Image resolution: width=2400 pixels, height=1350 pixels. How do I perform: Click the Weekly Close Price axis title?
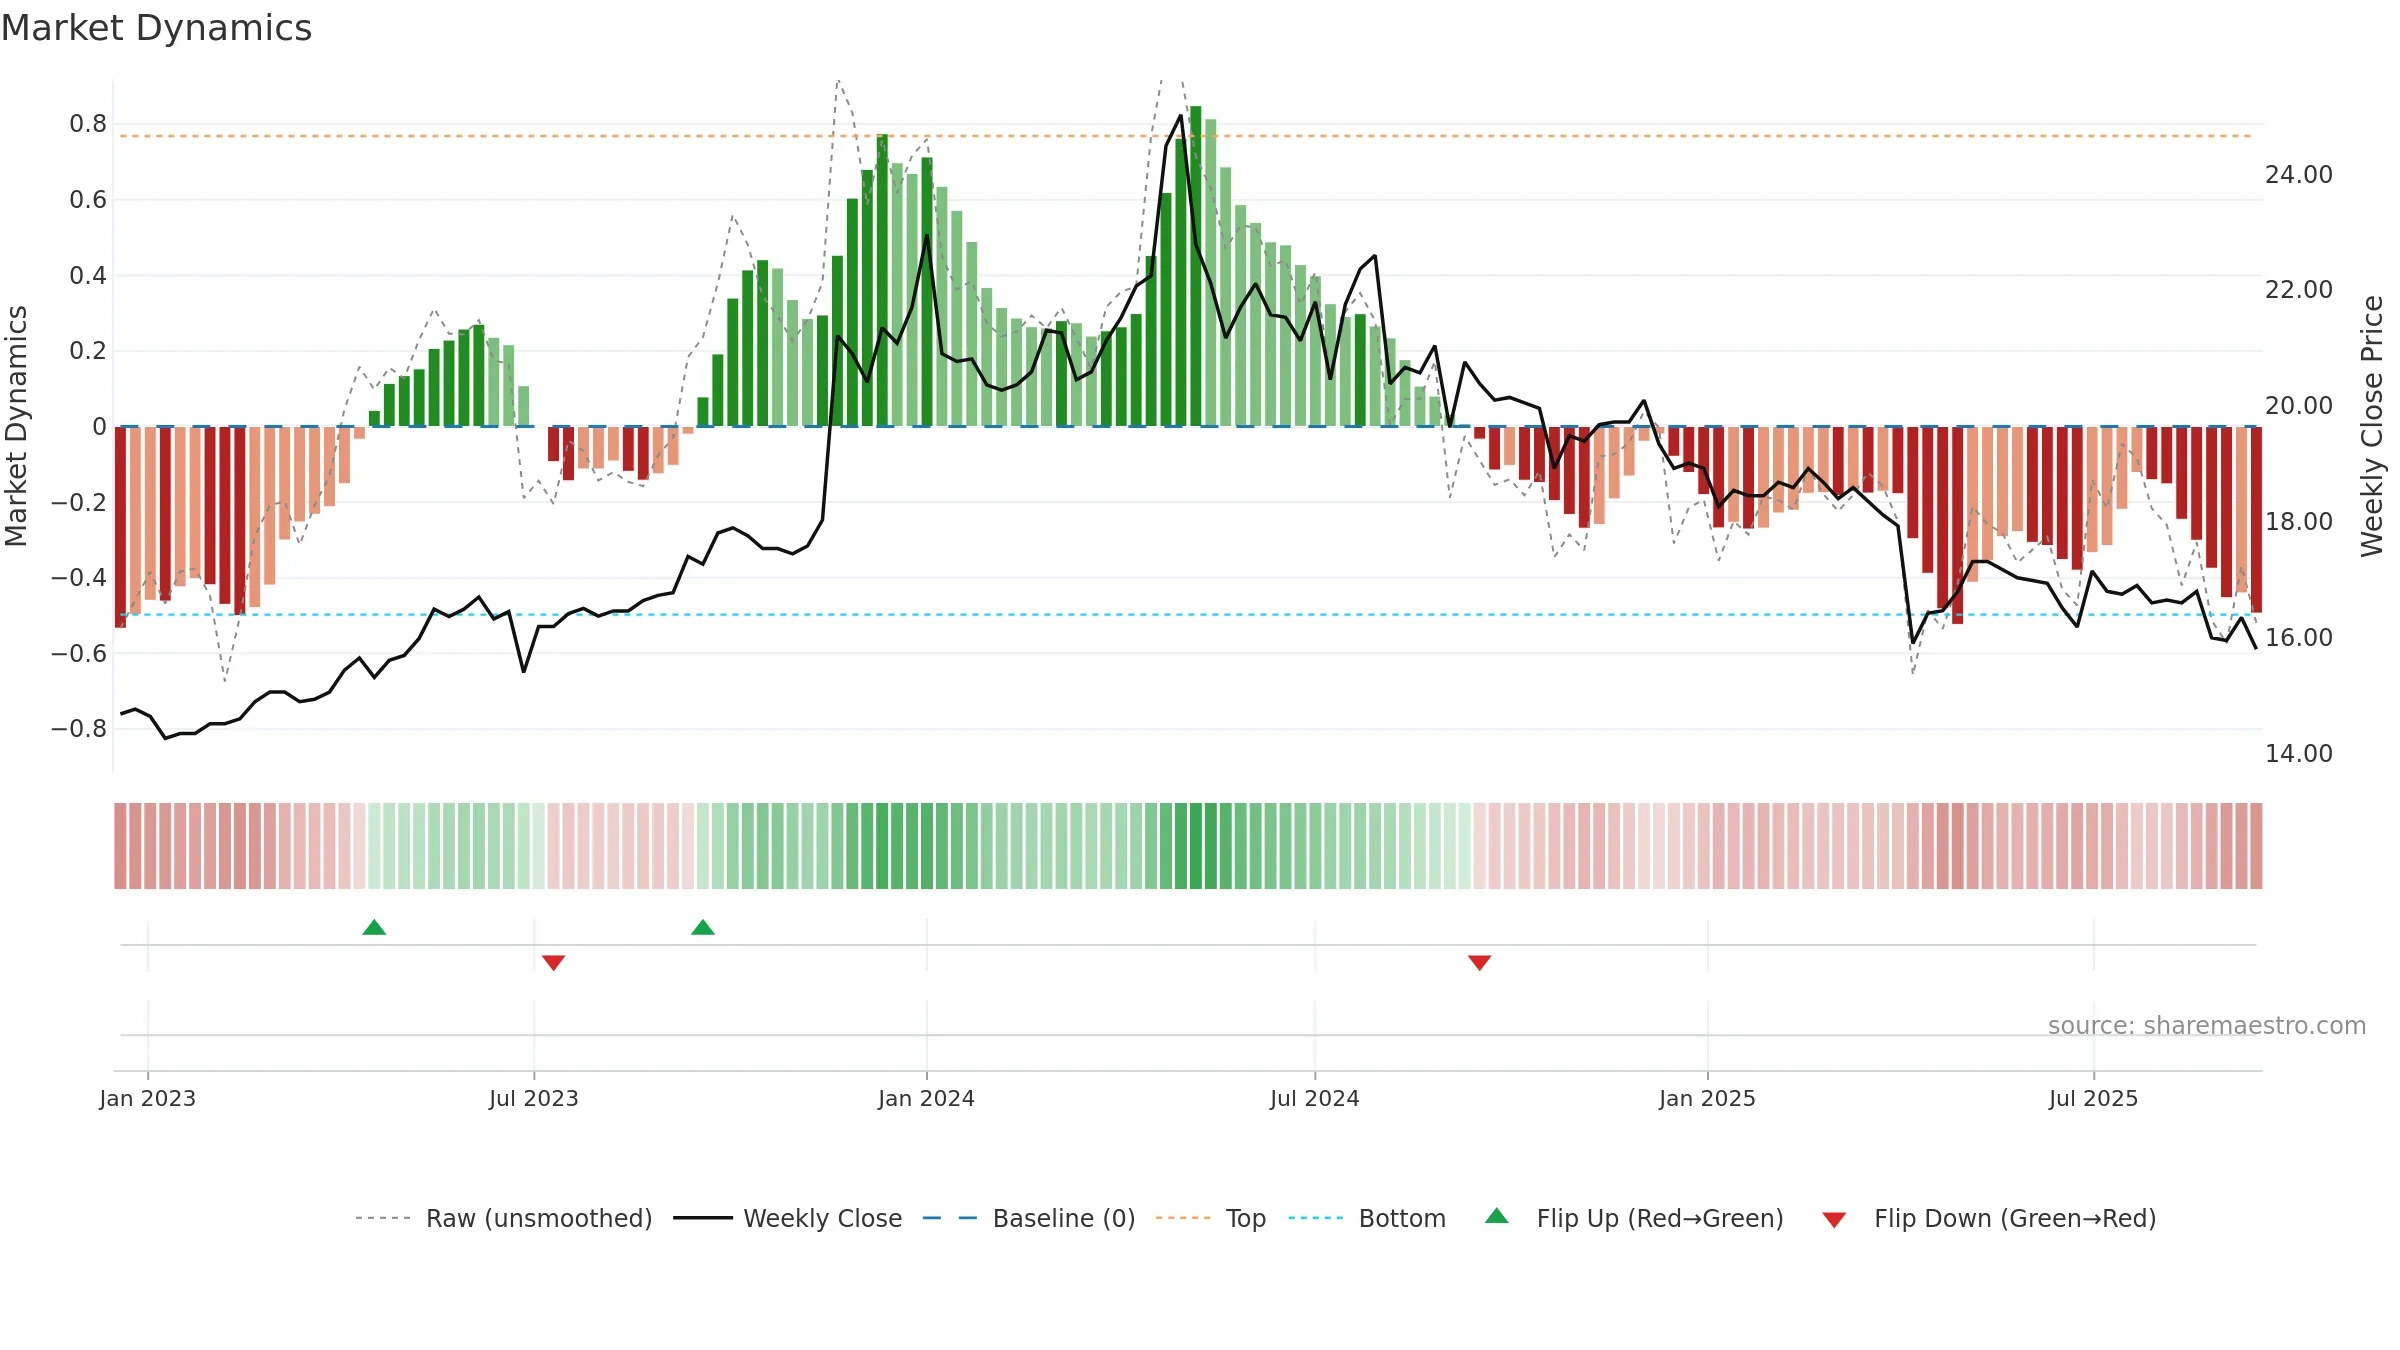point(2373,426)
